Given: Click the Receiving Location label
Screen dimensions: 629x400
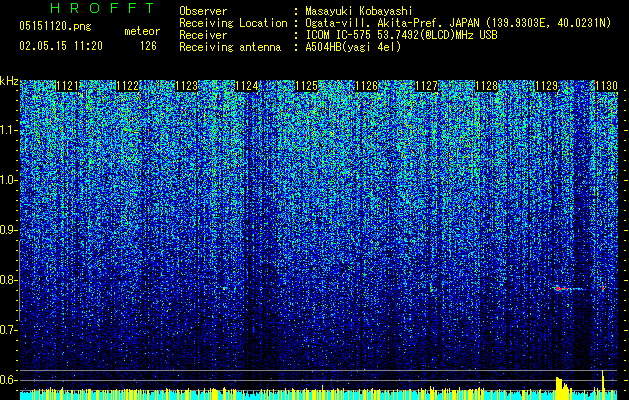Looking at the screenshot, I should coord(233,23).
